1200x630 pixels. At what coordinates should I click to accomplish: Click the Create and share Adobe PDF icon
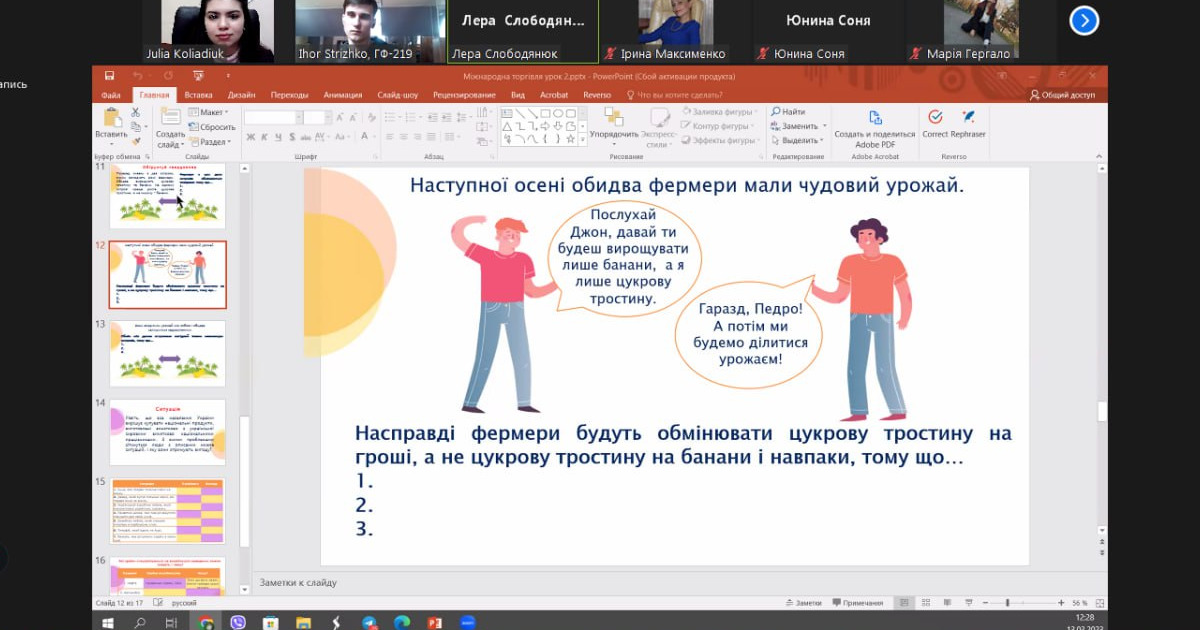click(874, 118)
